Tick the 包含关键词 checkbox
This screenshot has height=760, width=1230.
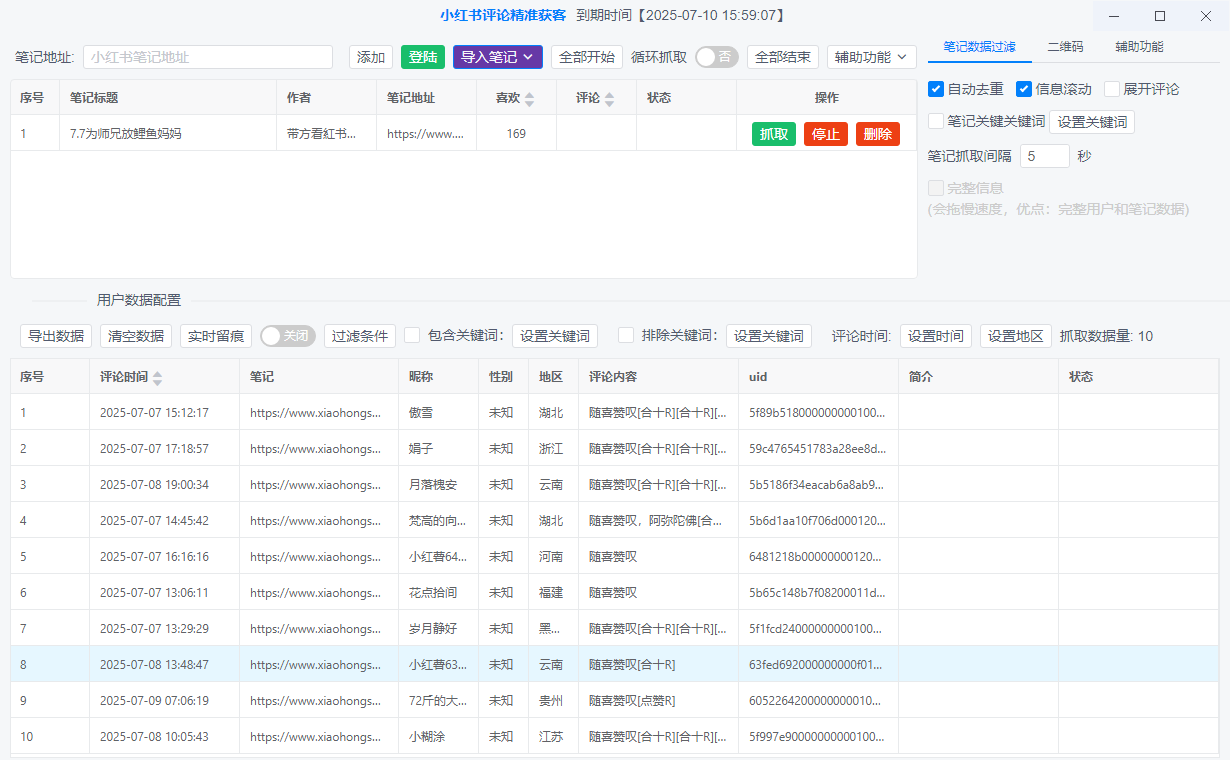click(412, 335)
